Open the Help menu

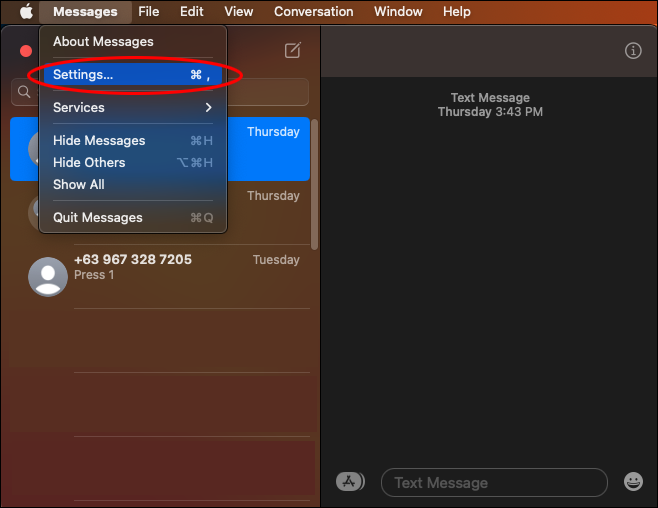pos(457,11)
